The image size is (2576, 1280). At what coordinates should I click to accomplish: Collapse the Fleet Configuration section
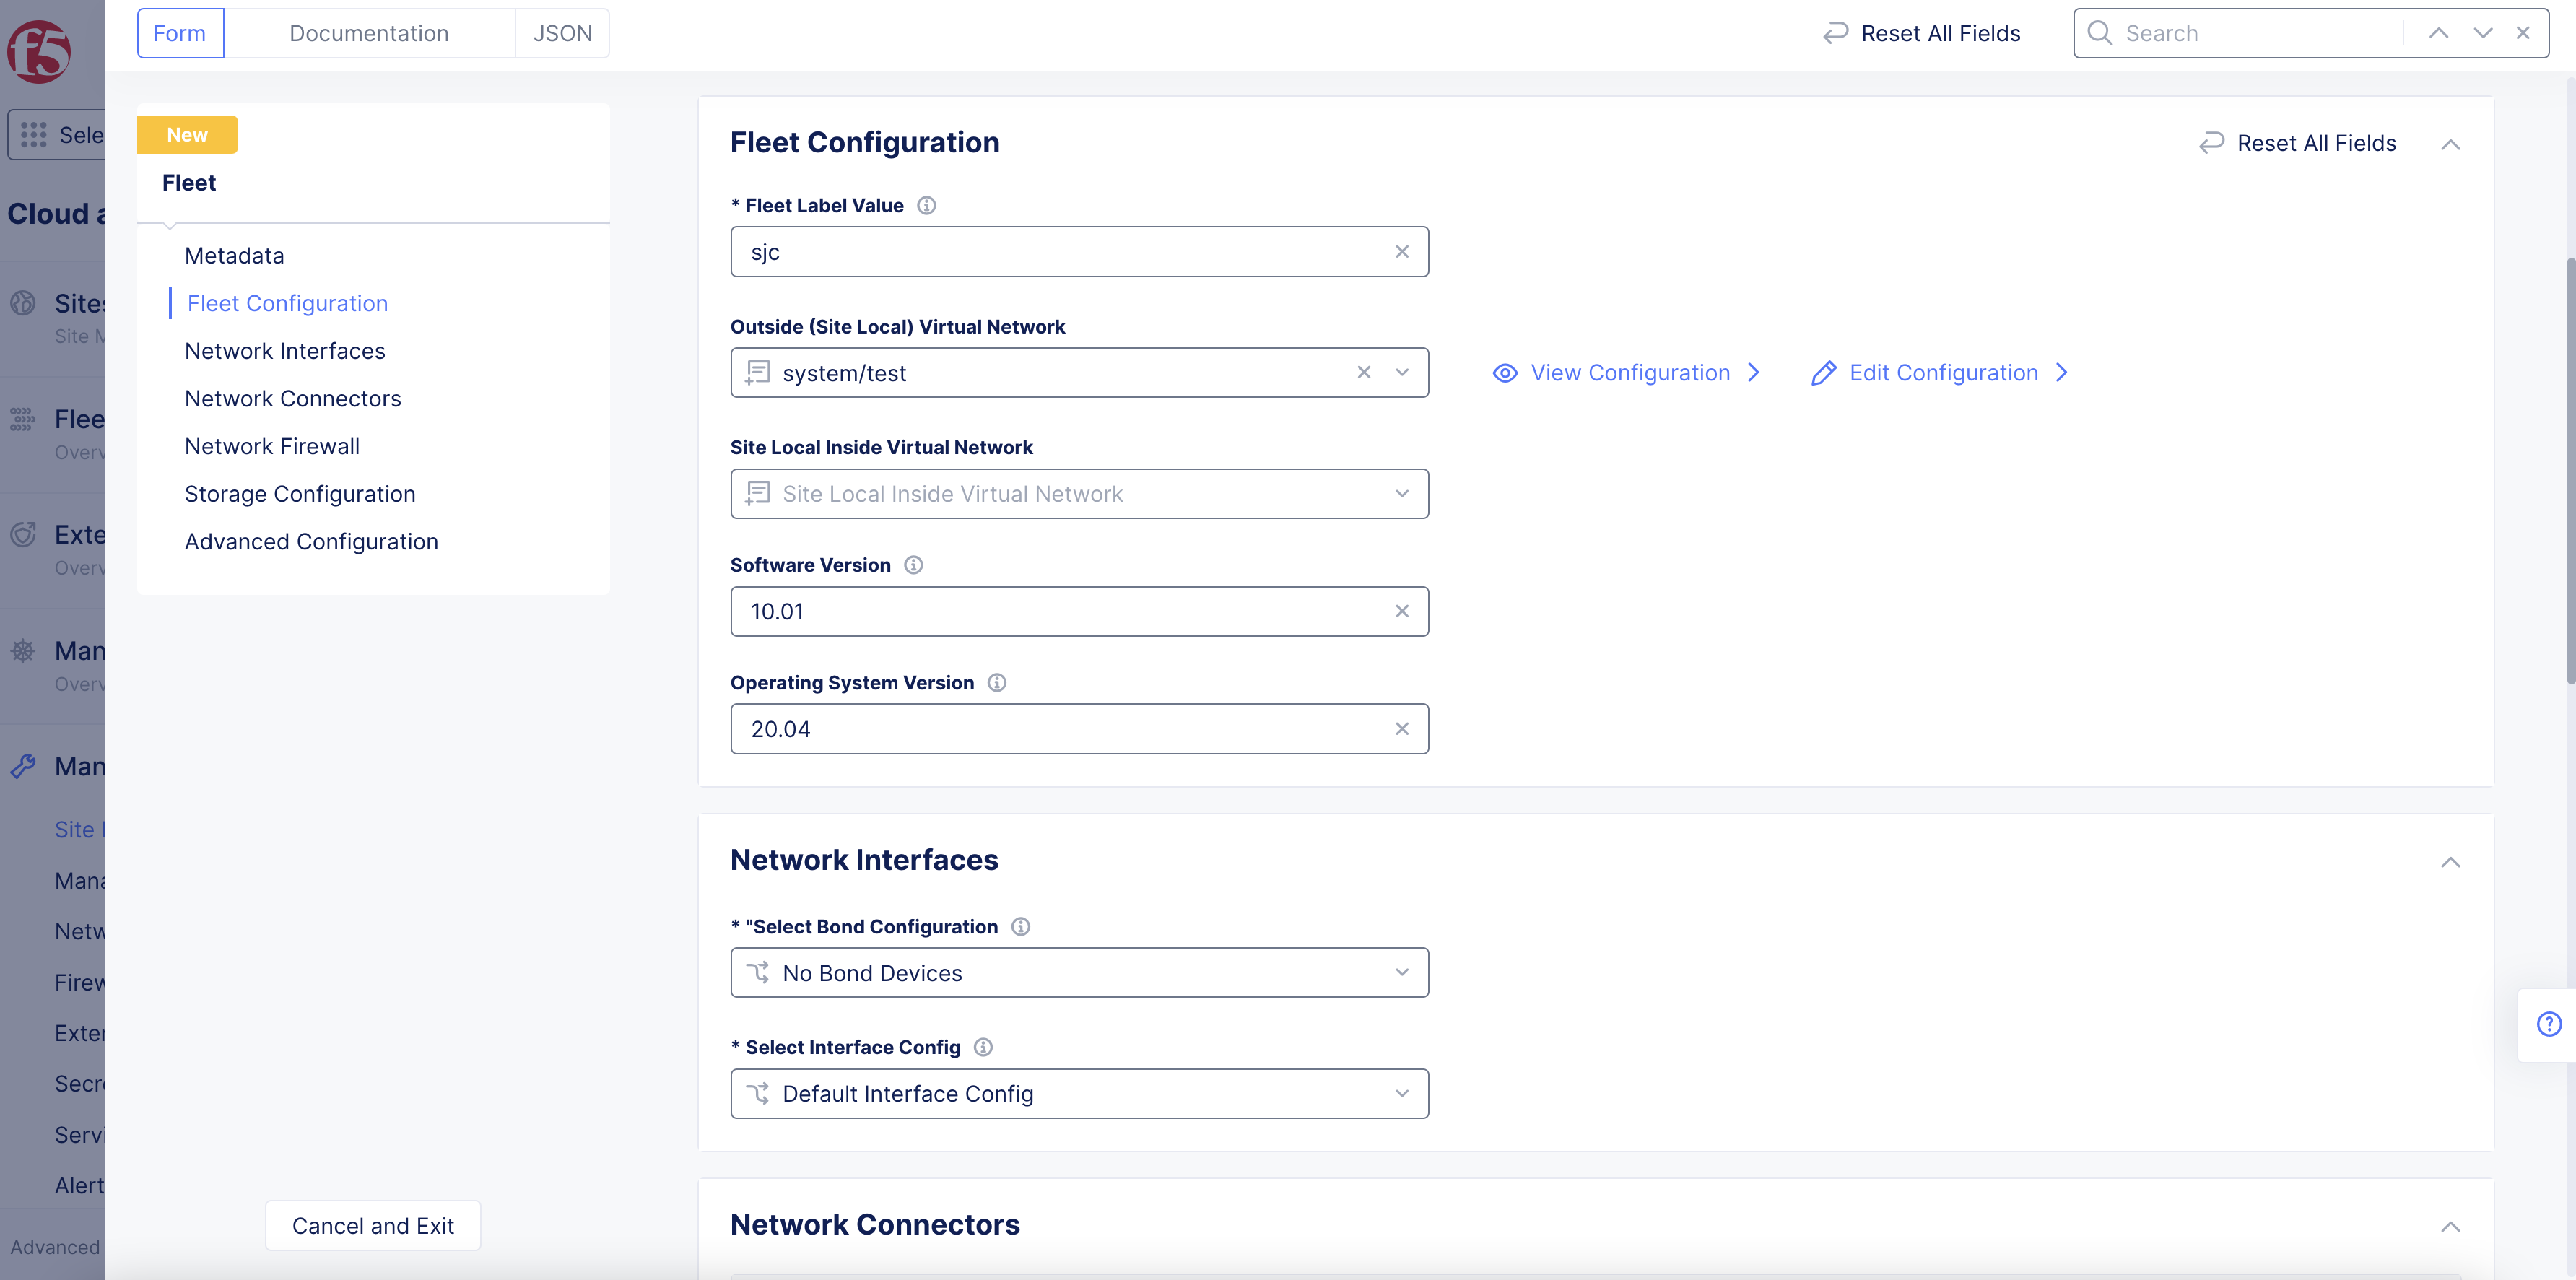tap(2450, 145)
